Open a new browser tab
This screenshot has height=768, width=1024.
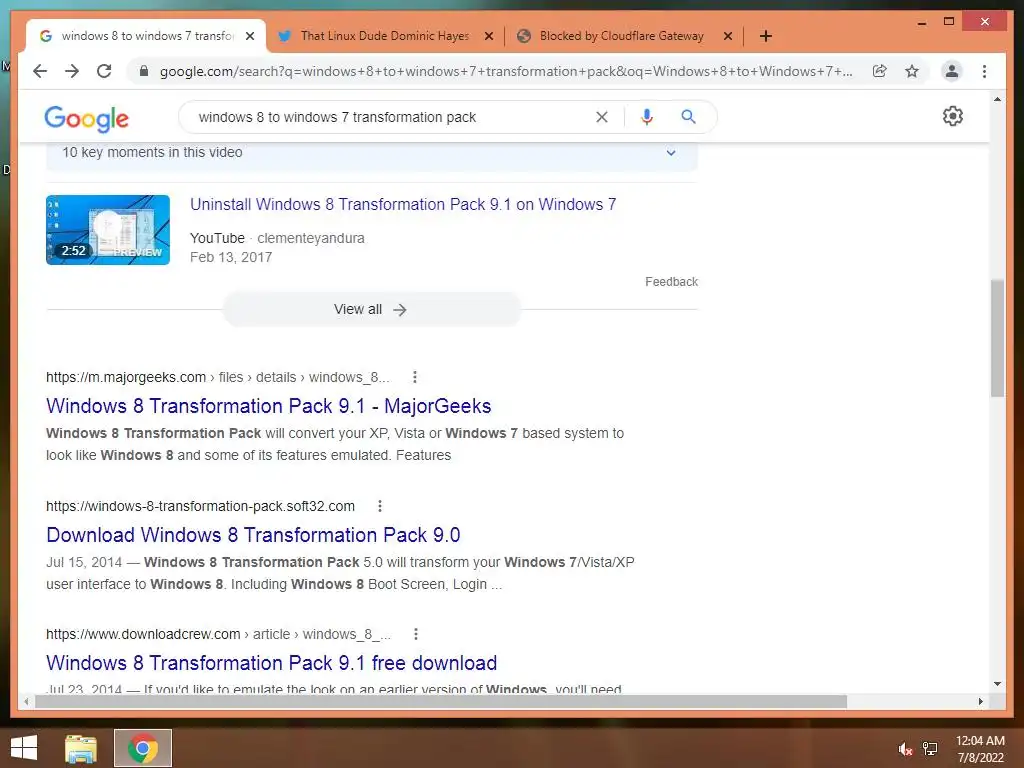[x=765, y=36]
